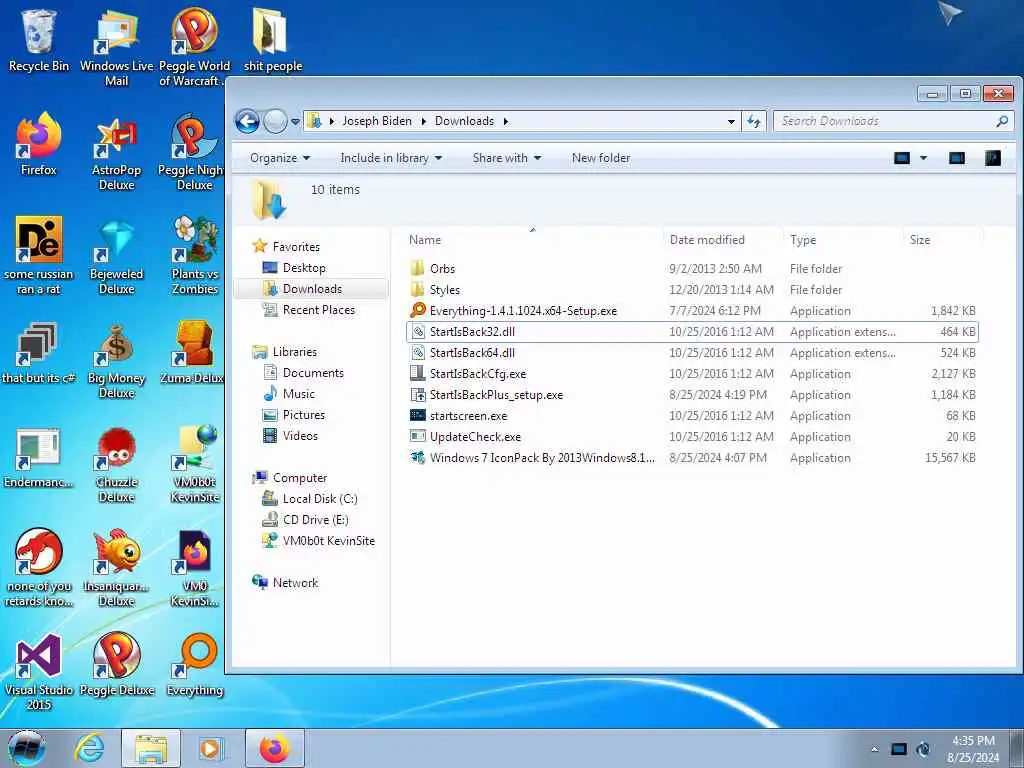Change view with the view button
1024x768 pixels.
click(902, 158)
